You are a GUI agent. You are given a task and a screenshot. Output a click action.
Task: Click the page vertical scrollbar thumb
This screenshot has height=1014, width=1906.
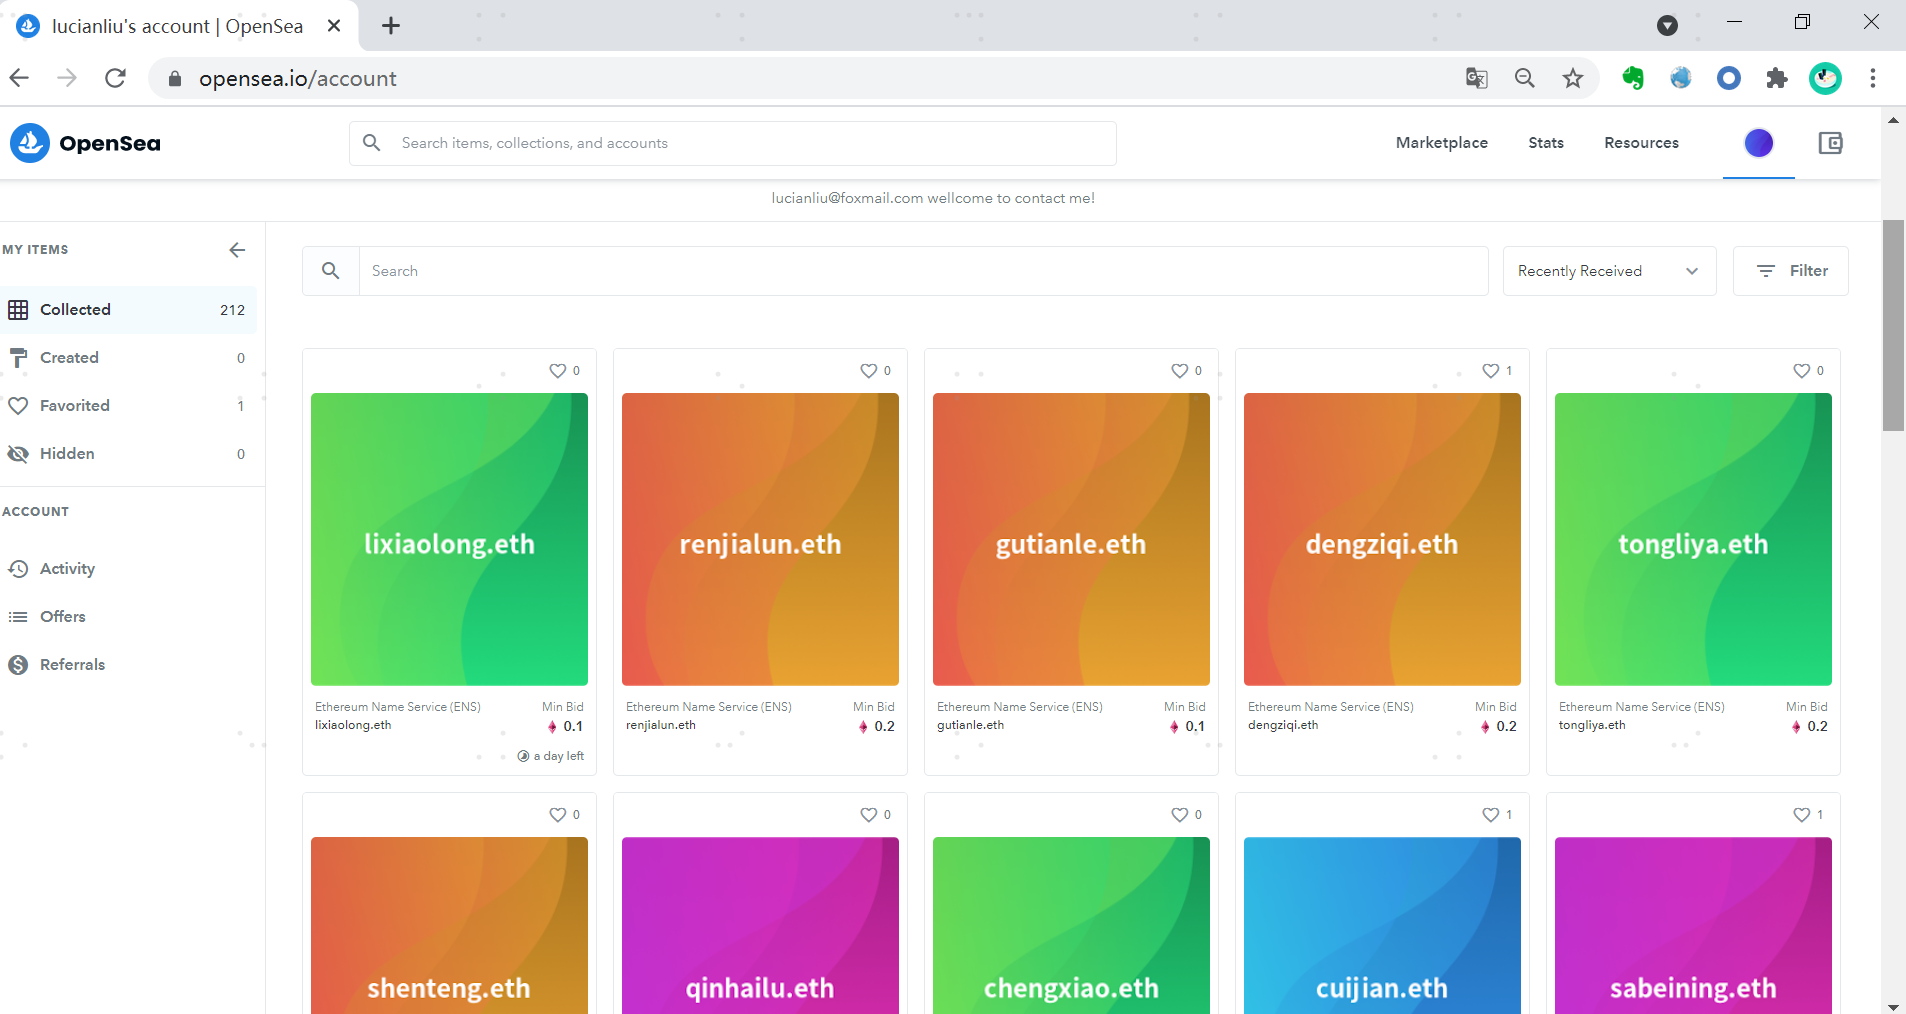(x=1892, y=325)
